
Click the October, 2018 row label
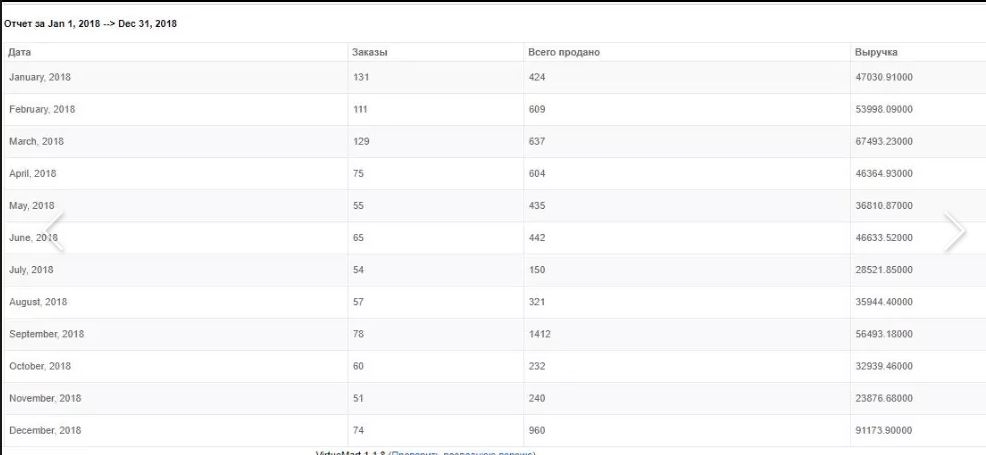(x=40, y=366)
